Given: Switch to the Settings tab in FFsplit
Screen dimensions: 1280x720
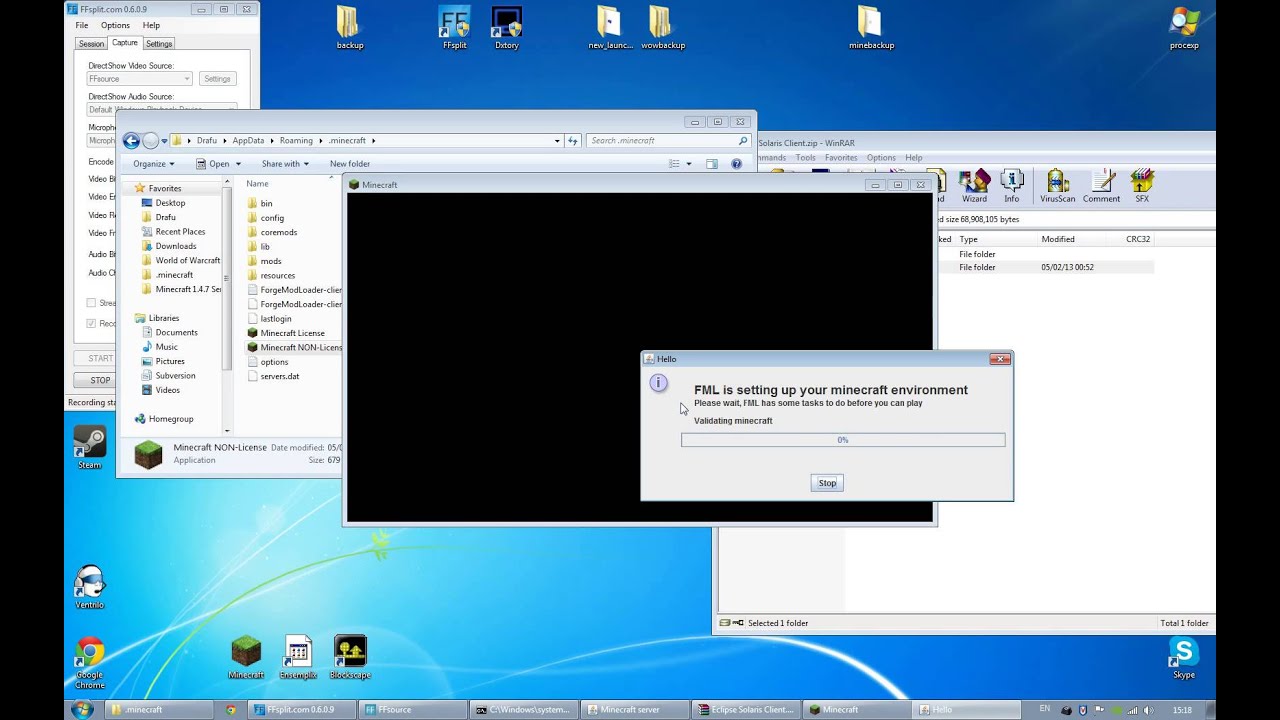Looking at the screenshot, I should (159, 43).
